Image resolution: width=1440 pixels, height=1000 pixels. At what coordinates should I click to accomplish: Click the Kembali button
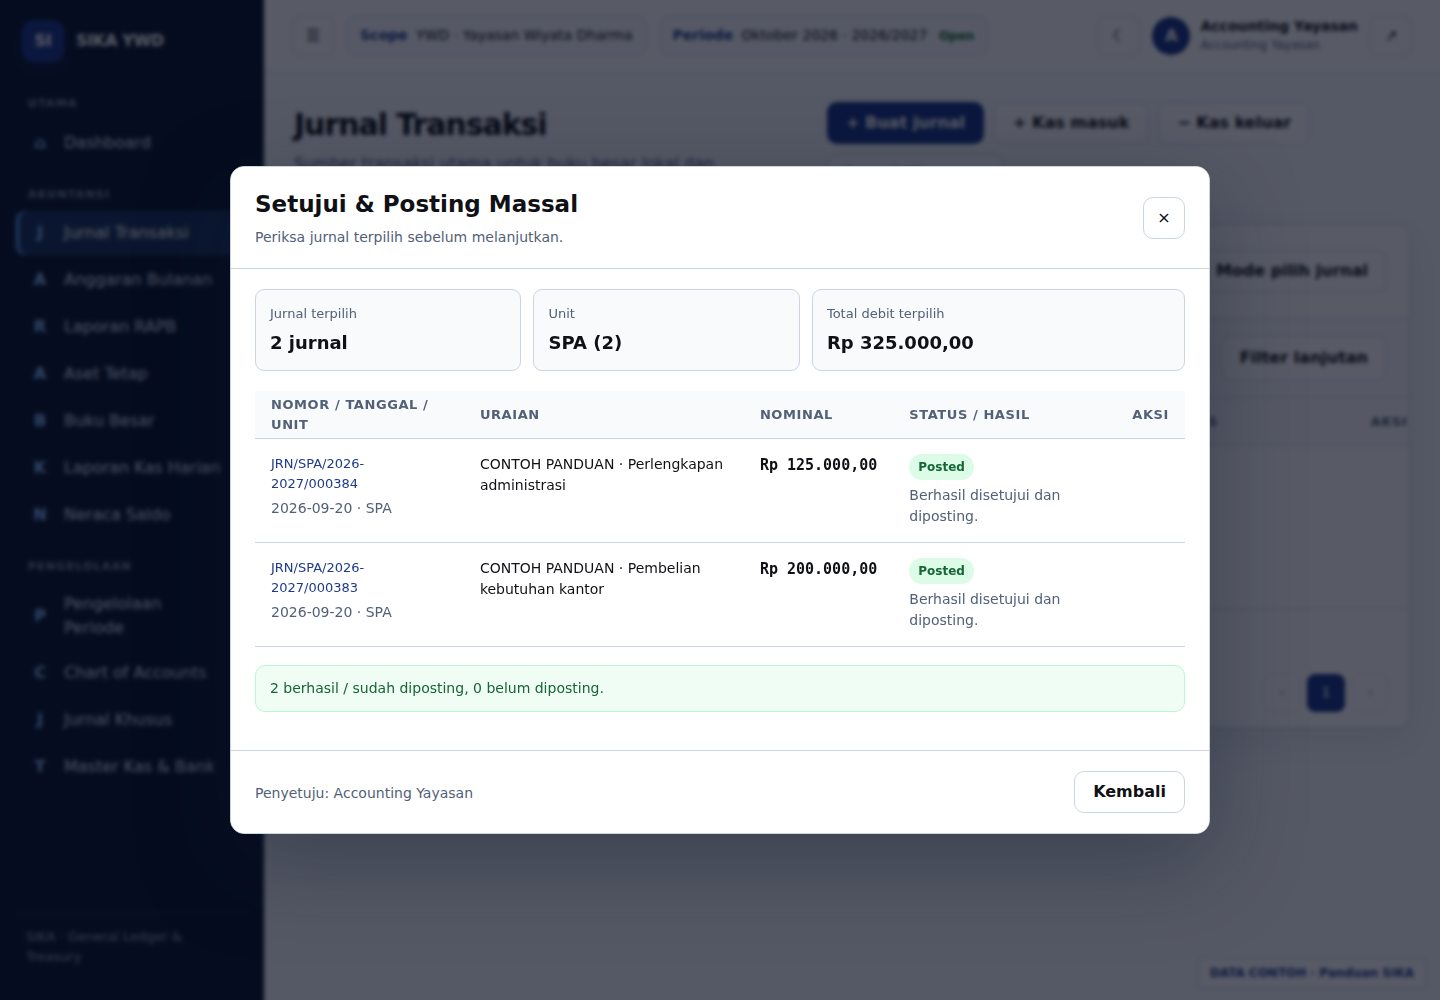1129,792
